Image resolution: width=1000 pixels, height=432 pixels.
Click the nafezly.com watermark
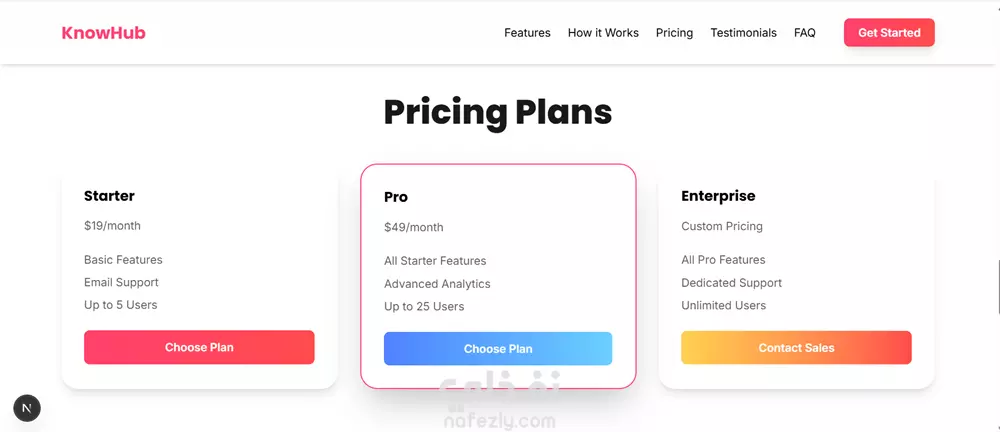click(x=499, y=421)
